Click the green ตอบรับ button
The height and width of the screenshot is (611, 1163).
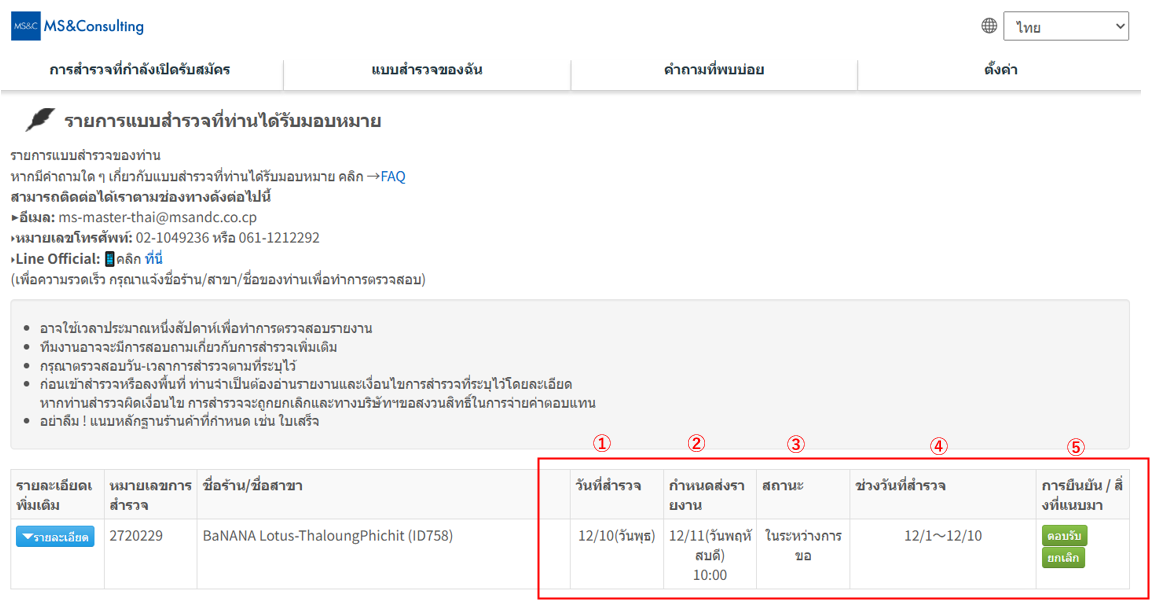point(1064,535)
